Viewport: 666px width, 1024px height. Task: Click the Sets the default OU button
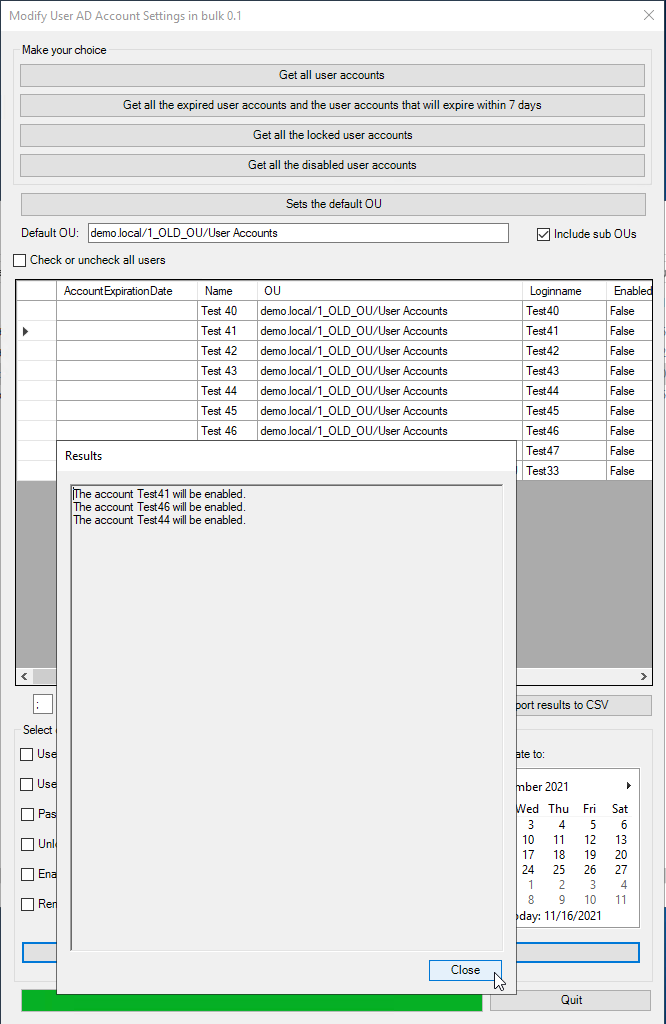point(333,204)
